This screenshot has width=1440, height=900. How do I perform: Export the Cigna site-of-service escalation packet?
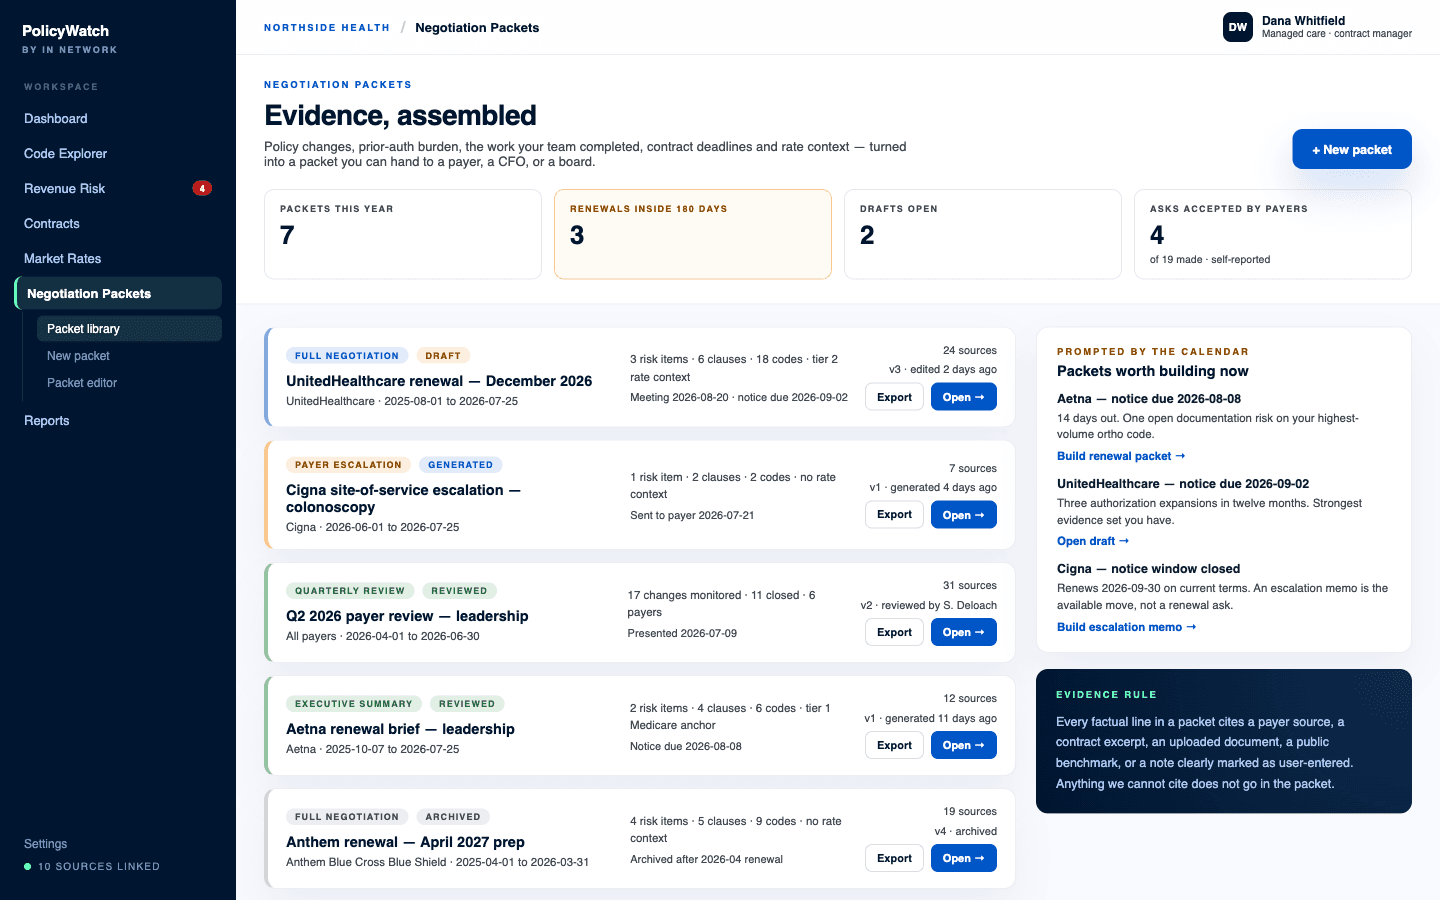(x=894, y=514)
